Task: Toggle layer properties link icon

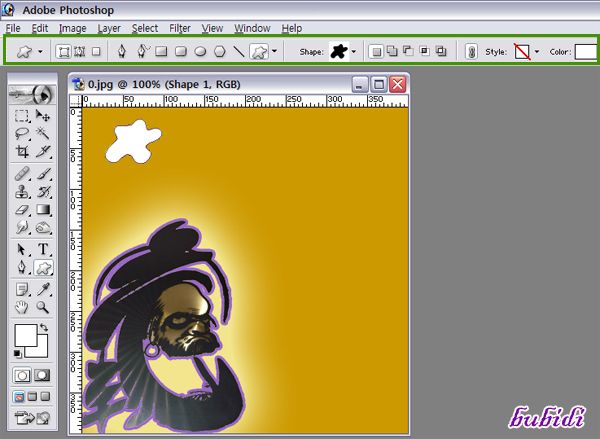Action: (471, 51)
